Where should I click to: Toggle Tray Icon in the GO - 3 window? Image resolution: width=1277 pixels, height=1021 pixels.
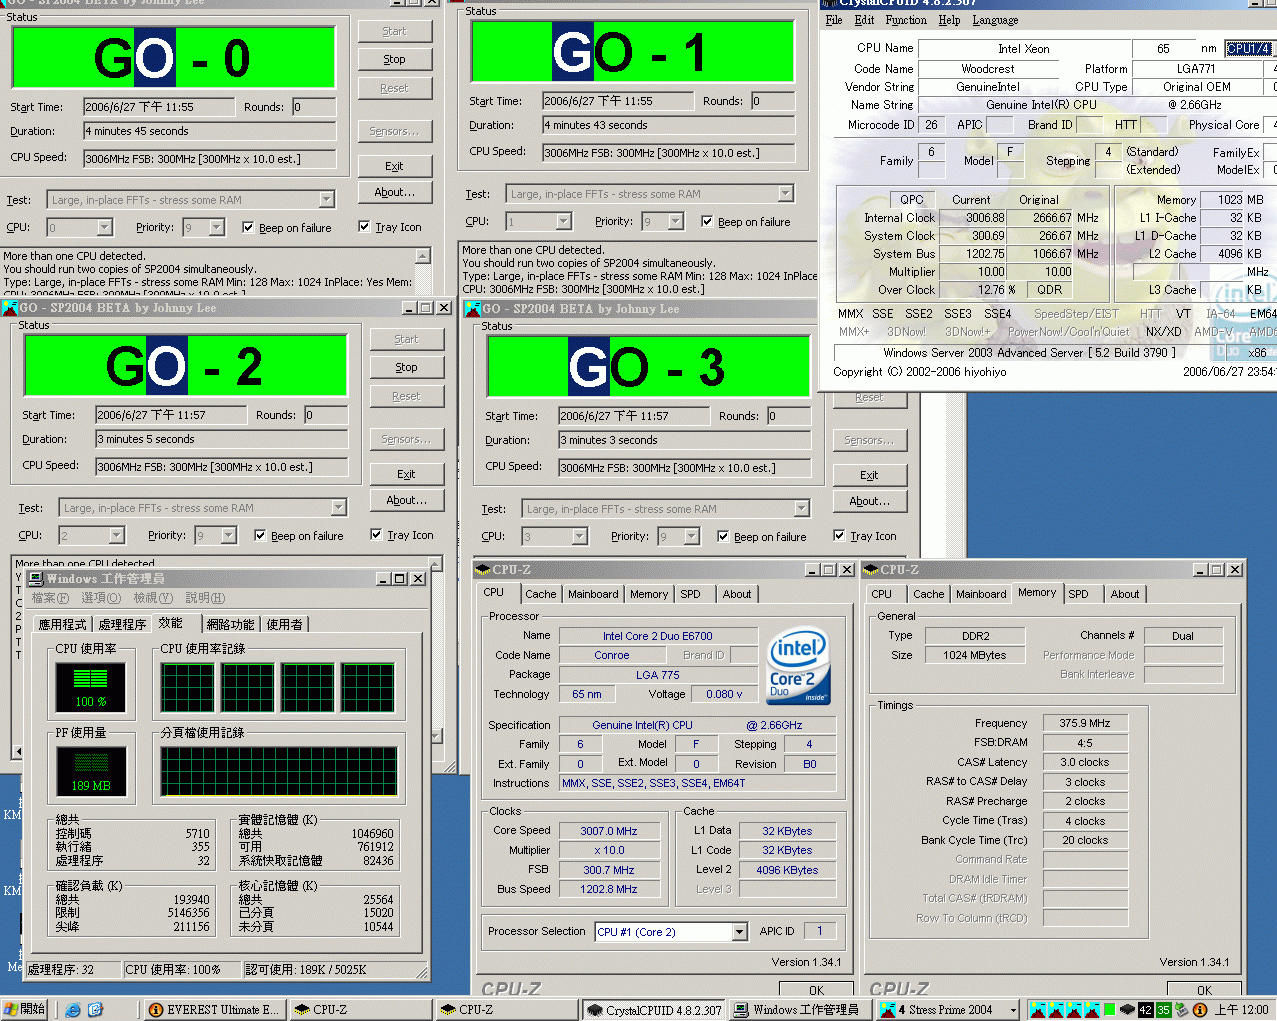click(x=839, y=536)
